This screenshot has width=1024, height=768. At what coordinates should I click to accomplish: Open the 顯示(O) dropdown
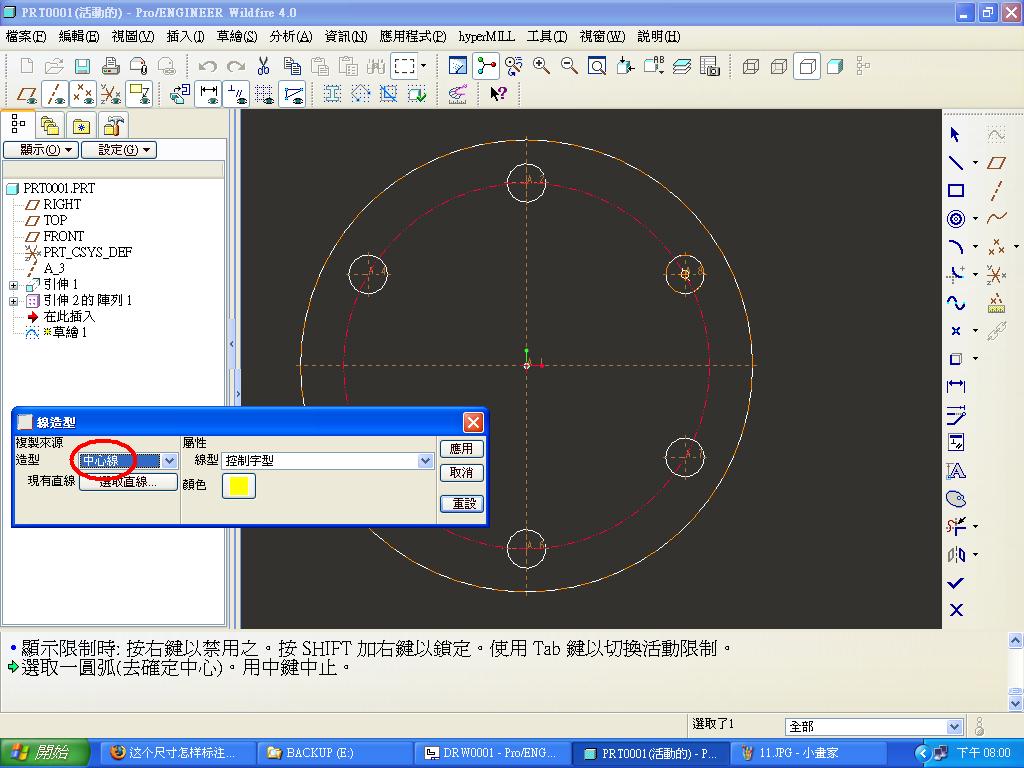(41, 150)
